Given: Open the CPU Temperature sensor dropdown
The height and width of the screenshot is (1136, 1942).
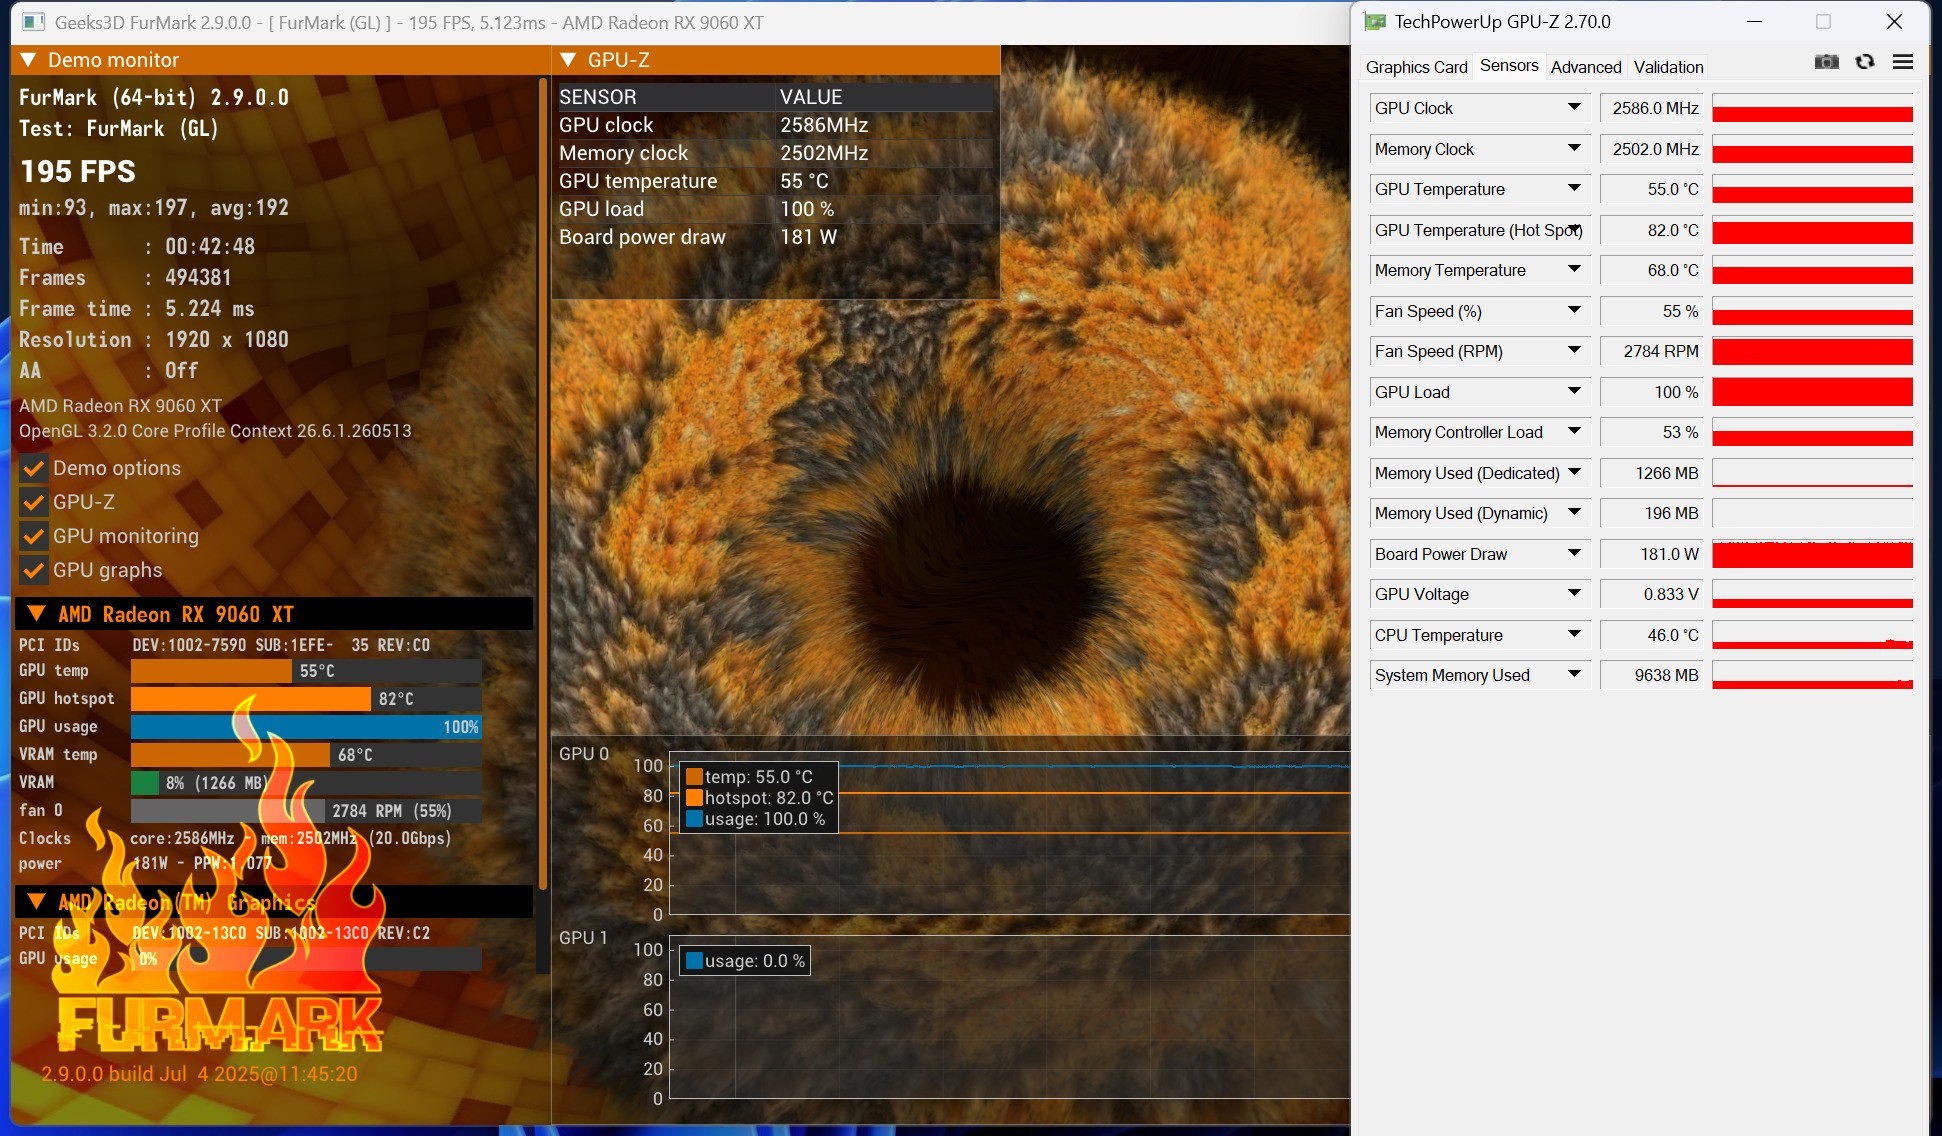Looking at the screenshot, I should [1574, 635].
